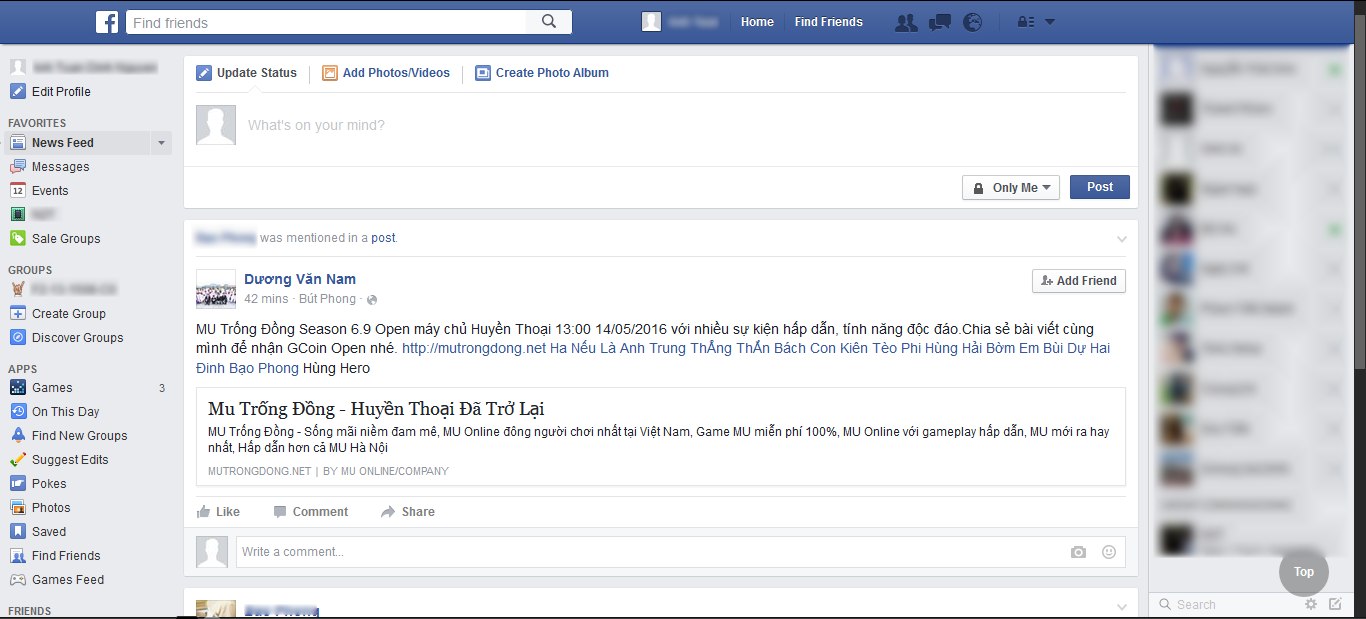
Task: Click the 'post' link in mention header
Action: pyautogui.click(x=383, y=238)
